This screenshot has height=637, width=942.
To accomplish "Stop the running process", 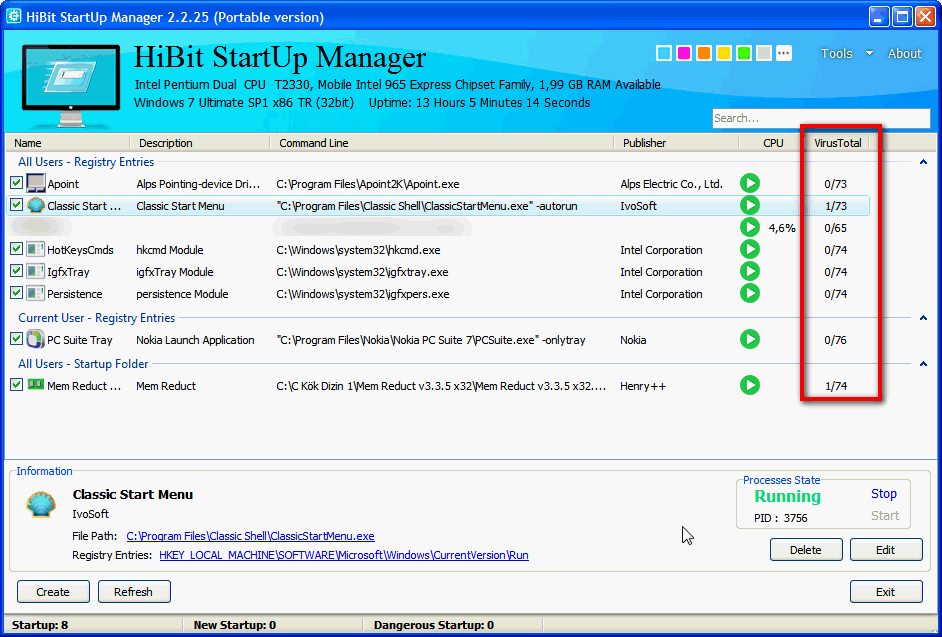I will point(884,493).
